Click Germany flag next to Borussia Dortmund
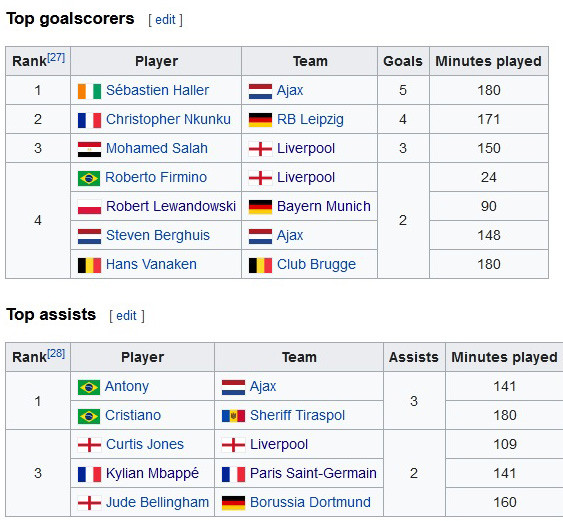The width and height of the screenshot is (563, 521). [x=233, y=503]
